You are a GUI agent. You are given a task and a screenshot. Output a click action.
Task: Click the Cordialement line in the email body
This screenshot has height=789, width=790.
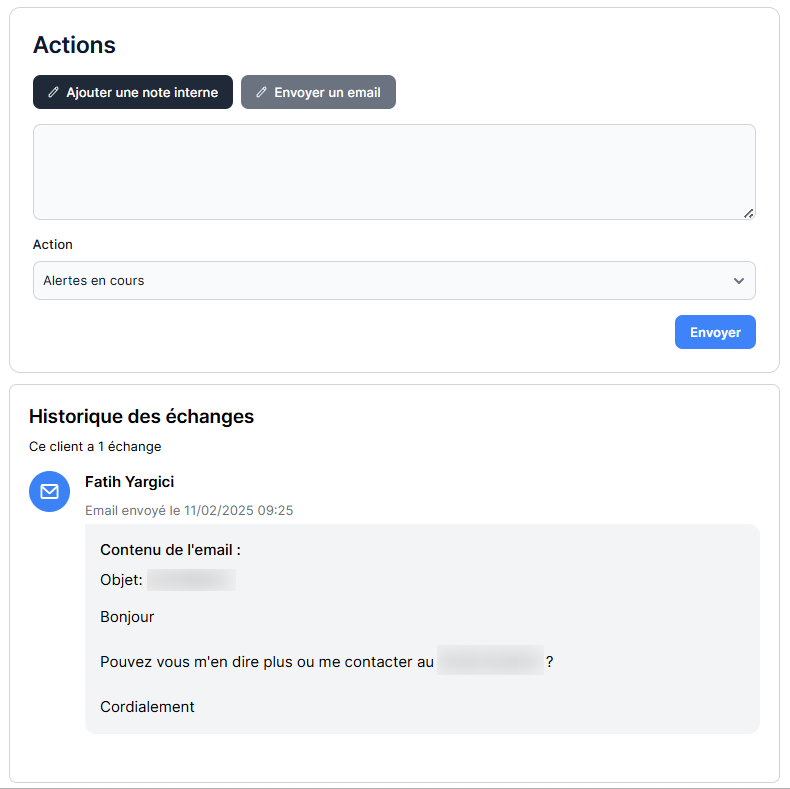click(x=147, y=707)
